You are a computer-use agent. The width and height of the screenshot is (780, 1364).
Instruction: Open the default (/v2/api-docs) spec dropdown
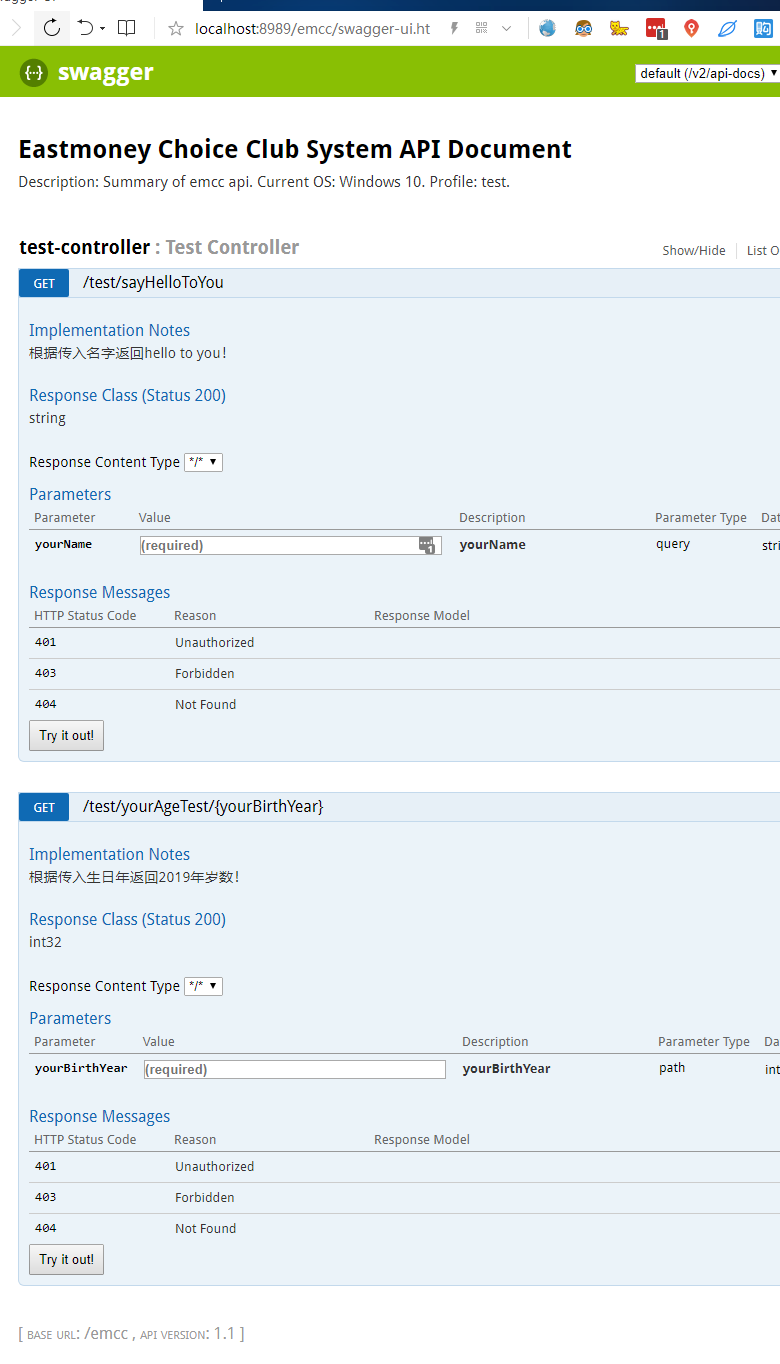click(x=708, y=73)
